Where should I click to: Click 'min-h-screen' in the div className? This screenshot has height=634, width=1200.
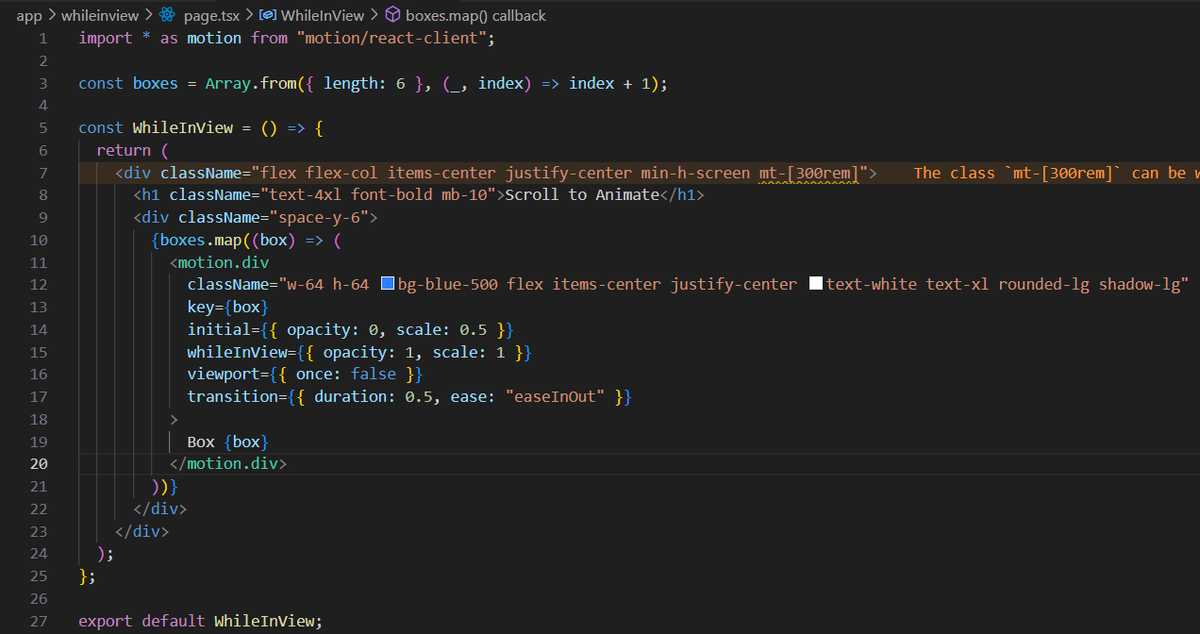tap(695, 173)
